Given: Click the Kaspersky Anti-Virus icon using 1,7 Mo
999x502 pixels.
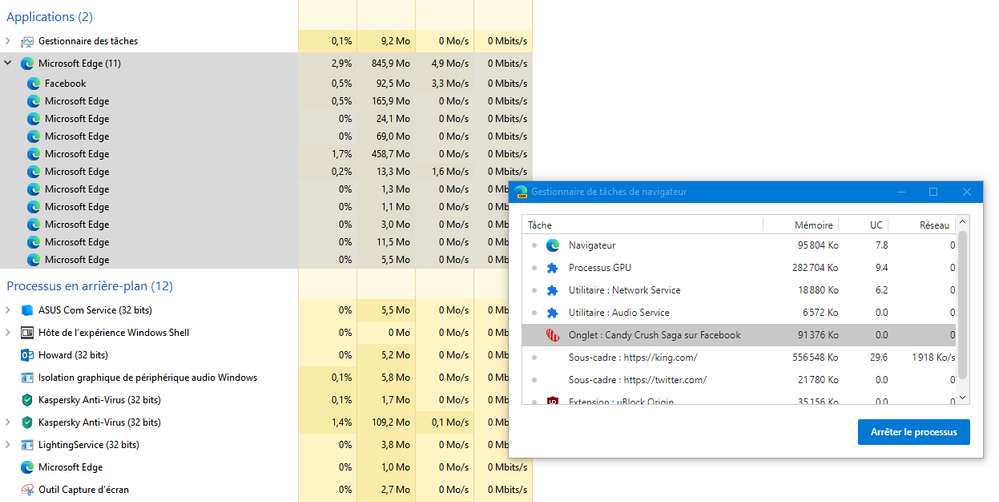Looking at the screenshot, I should pyautogui.click(x=27, y=400).
